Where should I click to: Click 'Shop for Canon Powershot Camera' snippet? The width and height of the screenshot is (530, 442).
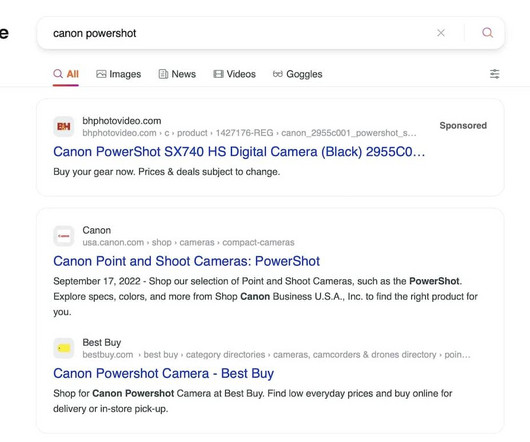[252, 401]
